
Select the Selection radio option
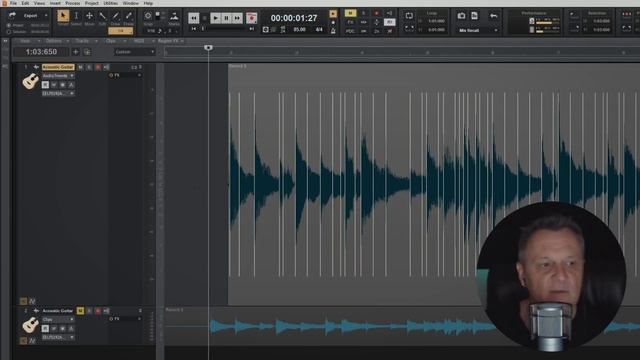click(x=9, y=31)
